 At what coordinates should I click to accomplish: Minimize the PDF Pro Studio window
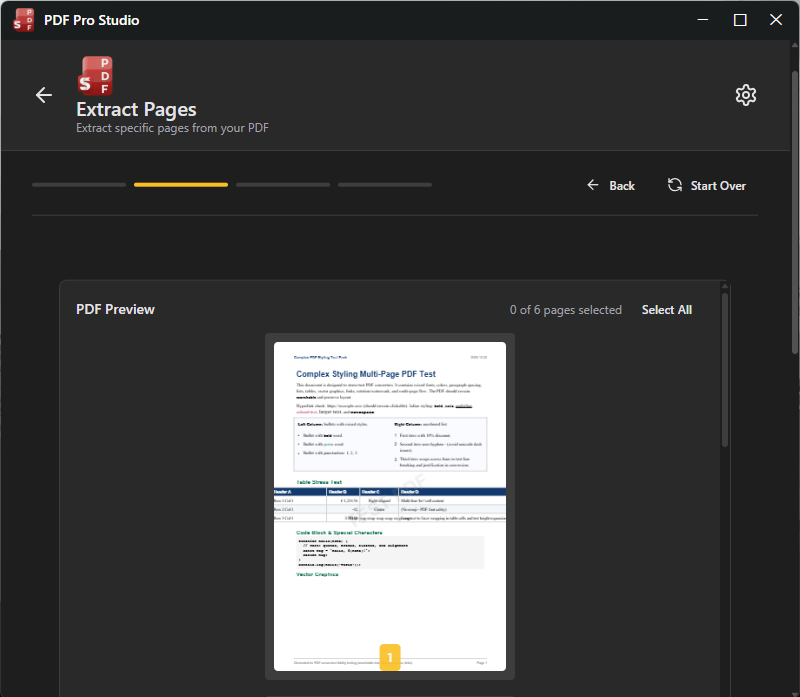703,20
